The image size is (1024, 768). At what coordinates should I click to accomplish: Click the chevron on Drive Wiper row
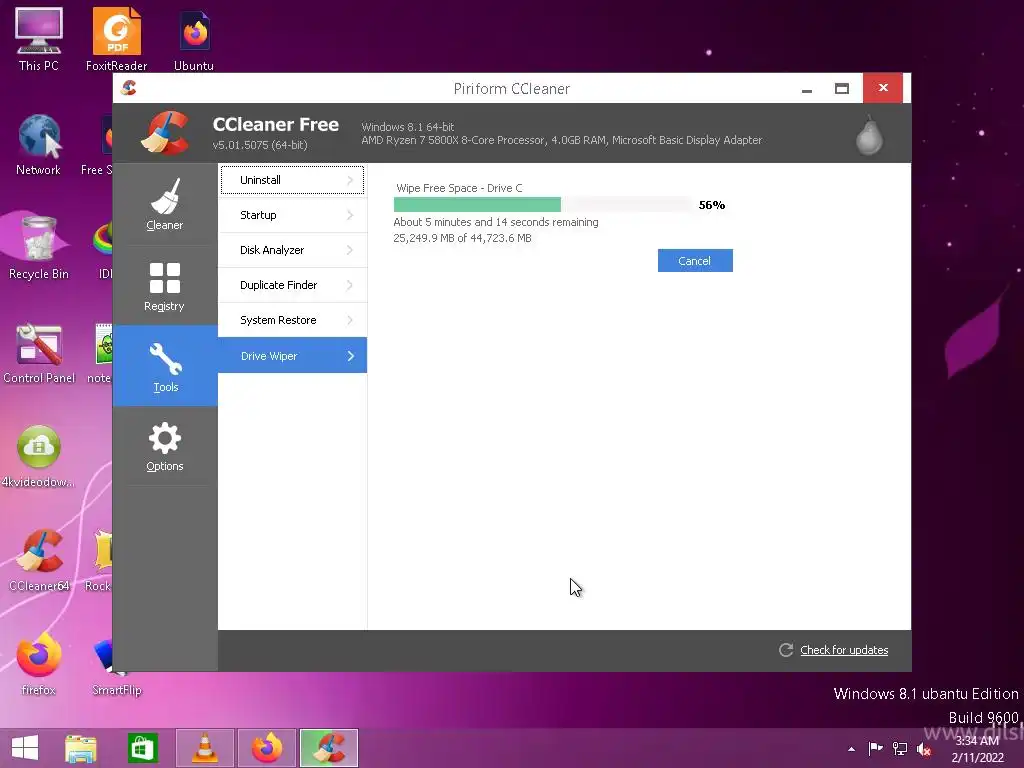pyautogui.click(x=351, y=356)
